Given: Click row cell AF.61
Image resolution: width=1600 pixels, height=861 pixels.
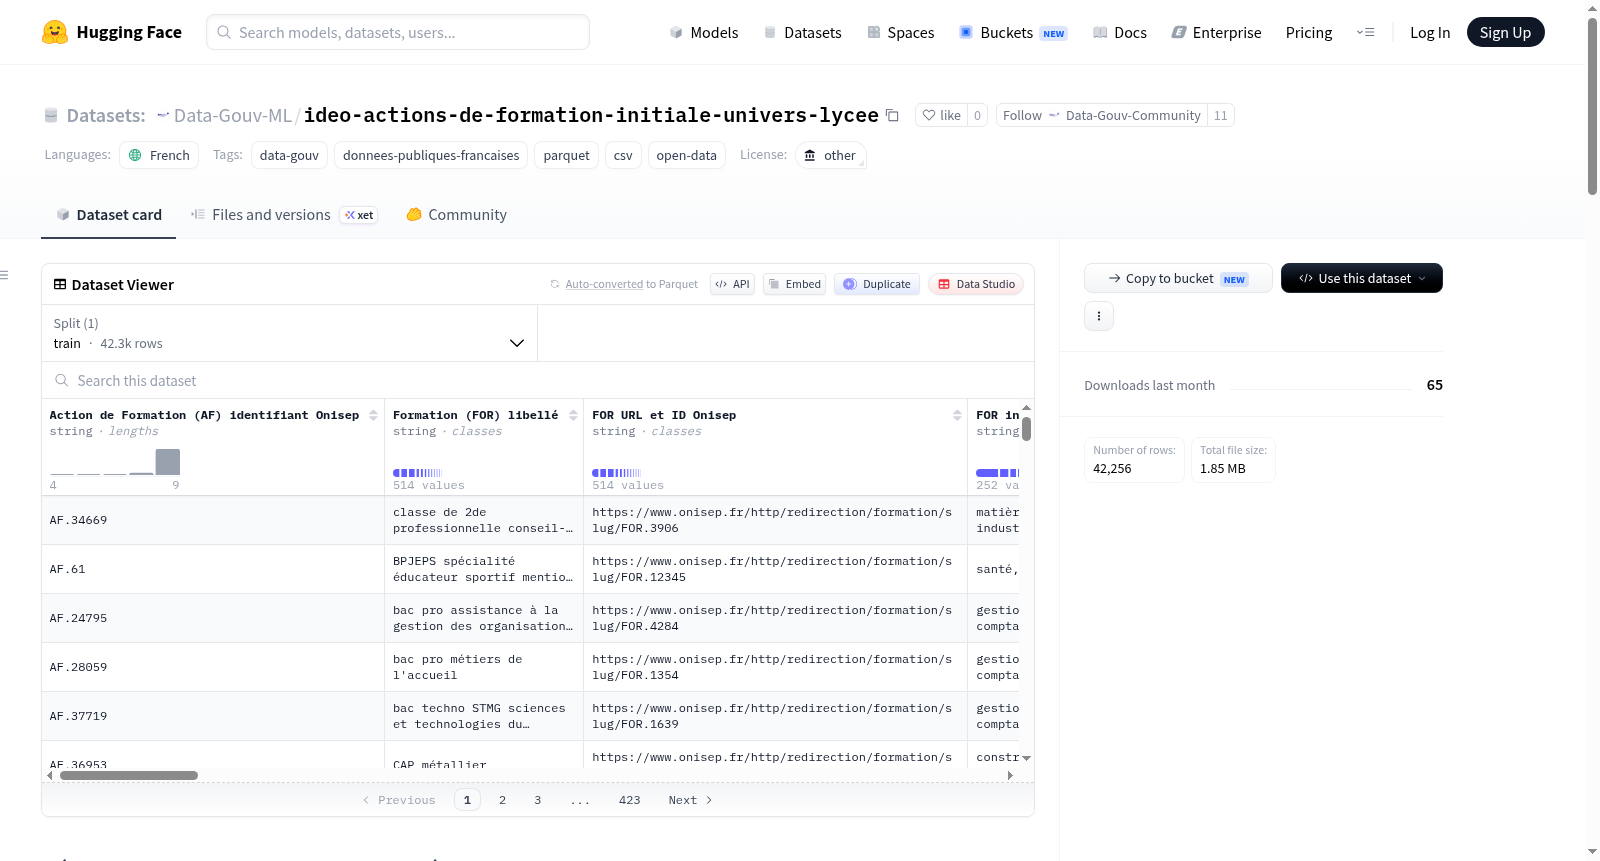Looking at the screenshot, I should coord(213,569).
